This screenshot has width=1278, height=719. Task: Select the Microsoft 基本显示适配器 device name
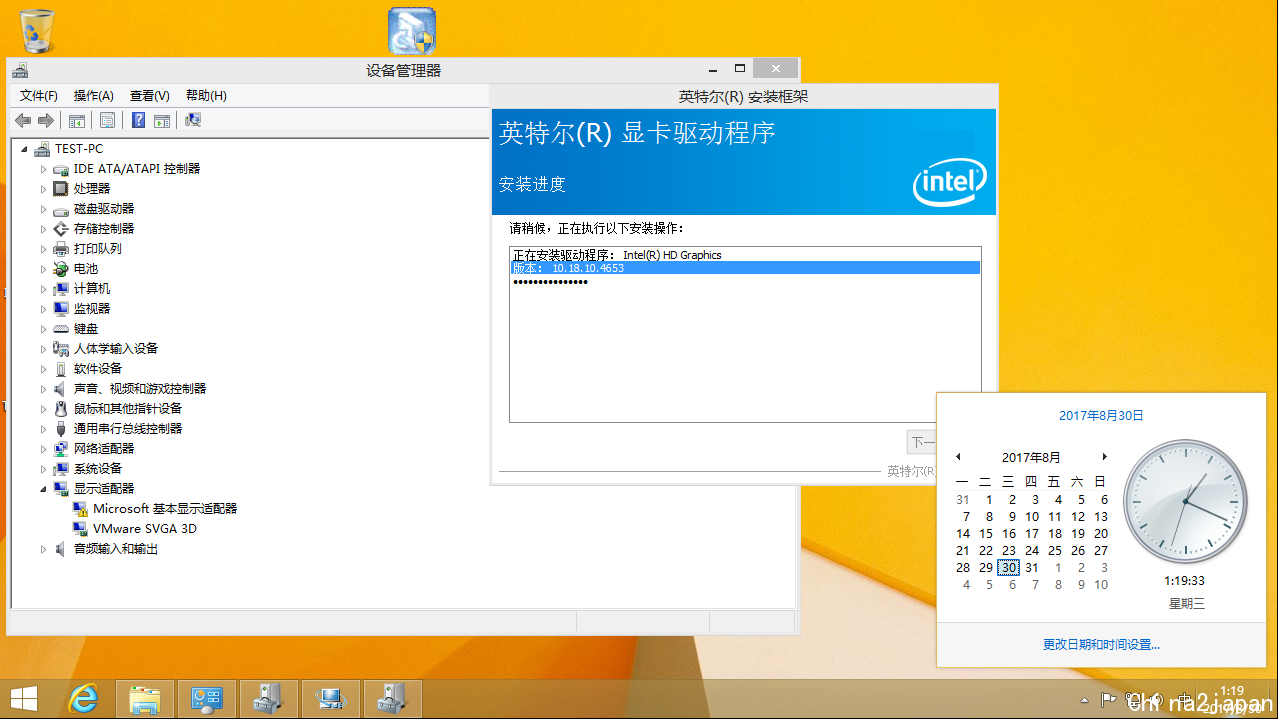[165, 509]
